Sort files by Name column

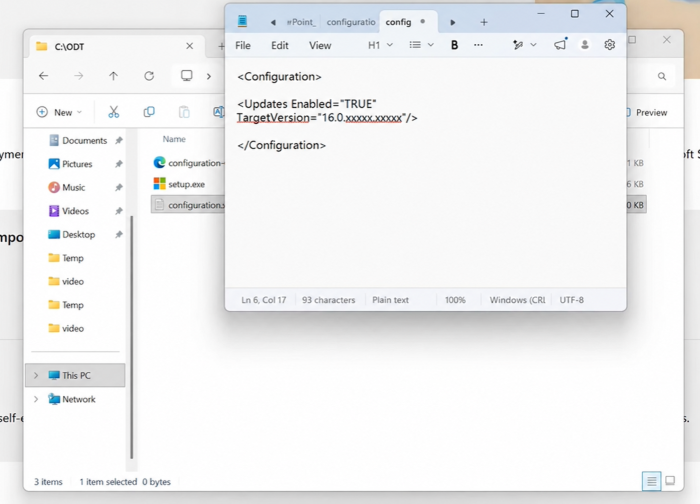[174, 139]
